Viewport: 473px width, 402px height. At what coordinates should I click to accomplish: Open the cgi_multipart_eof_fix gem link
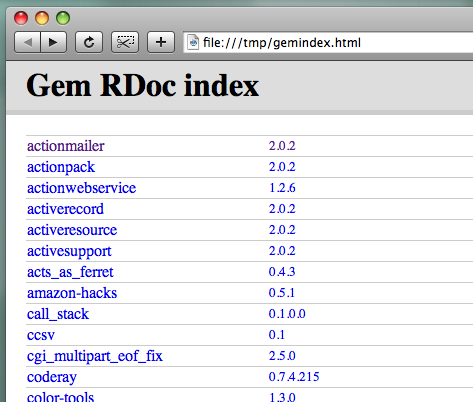coord(95,356)
